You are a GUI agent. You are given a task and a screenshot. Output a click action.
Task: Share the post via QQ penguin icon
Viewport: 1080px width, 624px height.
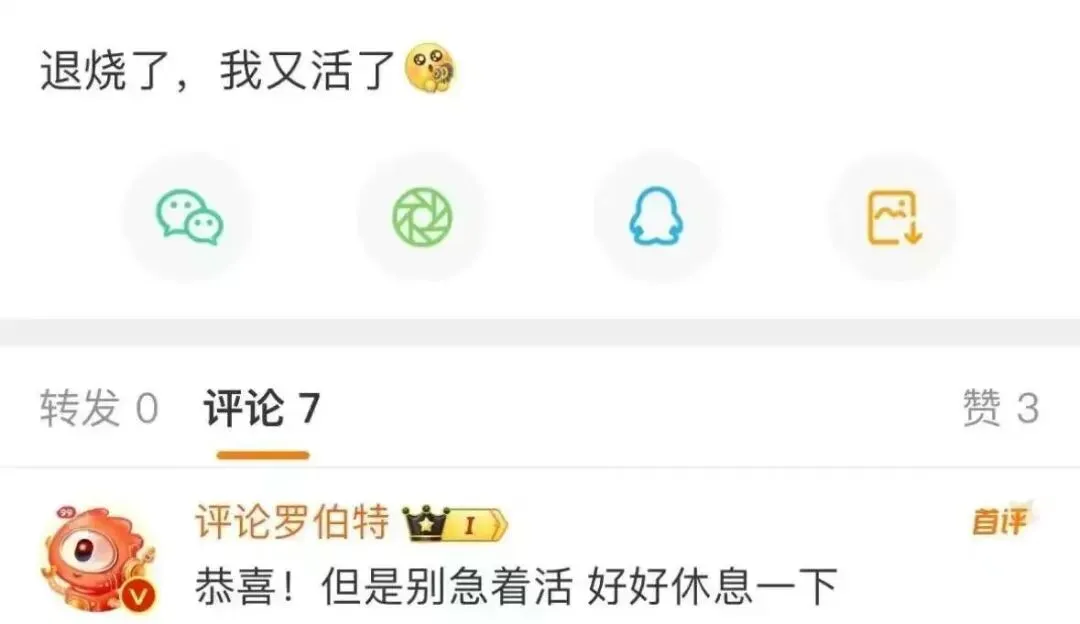pyautogui.click(x=656, y=218)
